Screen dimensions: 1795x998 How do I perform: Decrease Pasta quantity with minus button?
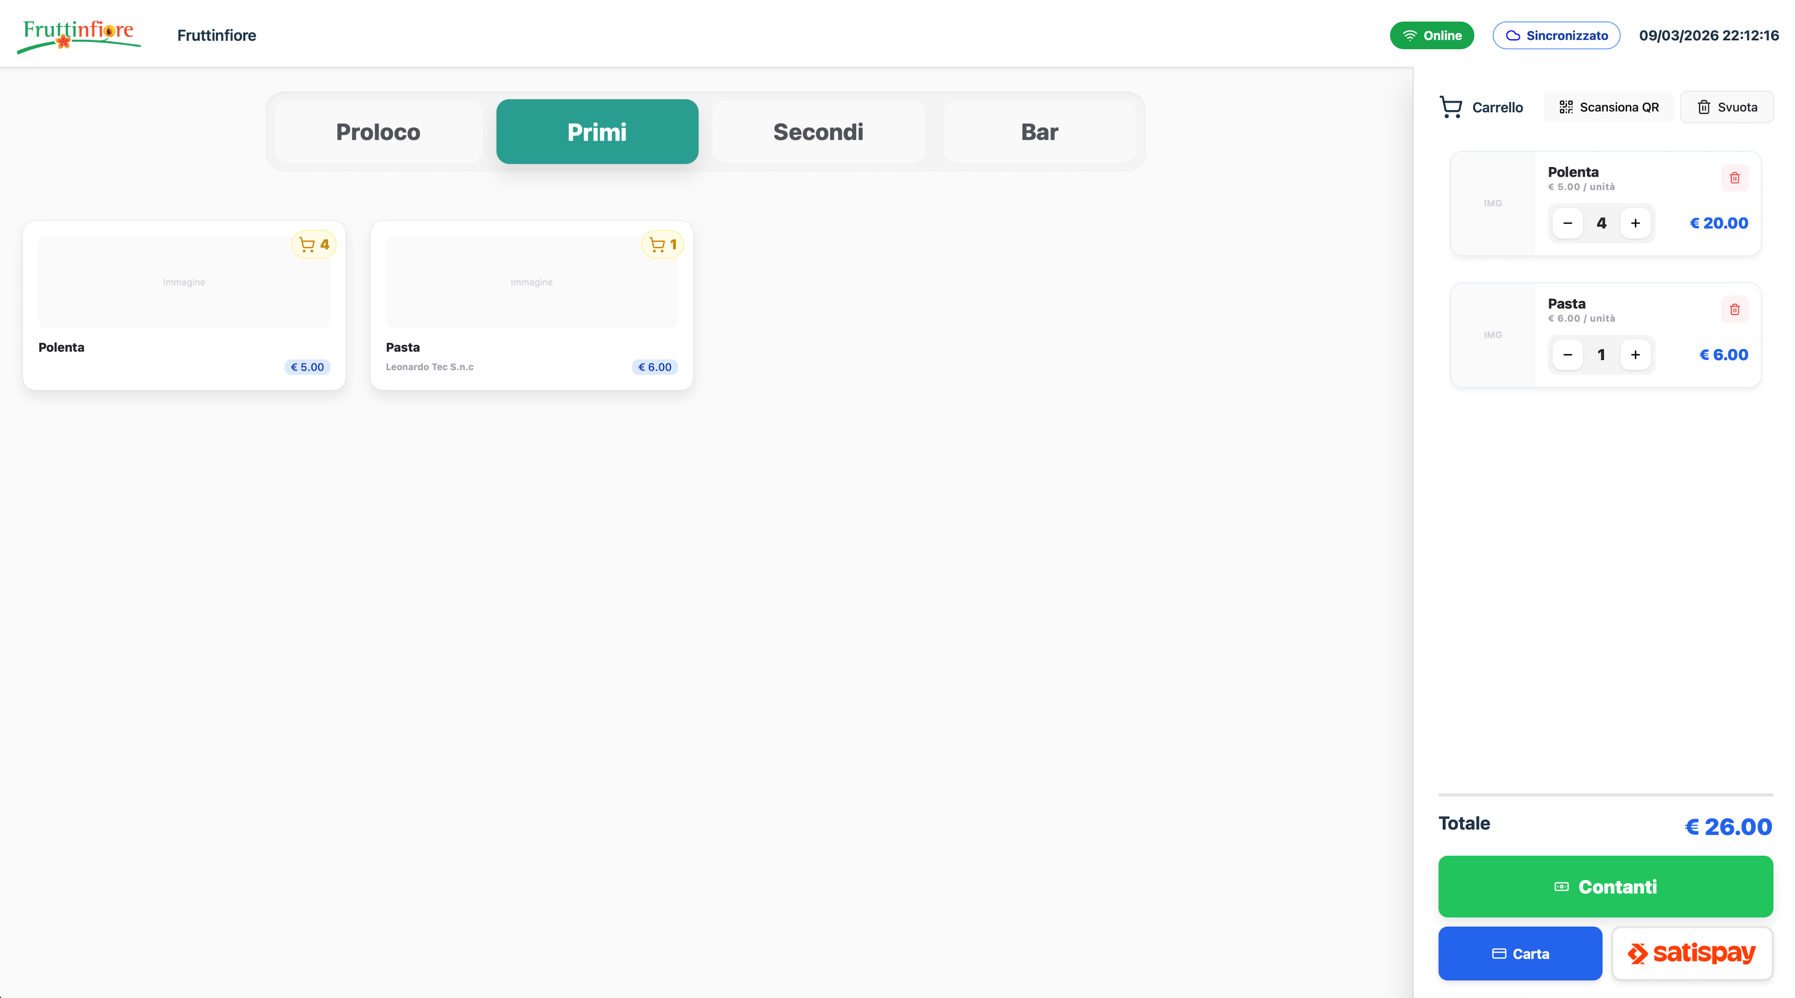coord(1567,355)
